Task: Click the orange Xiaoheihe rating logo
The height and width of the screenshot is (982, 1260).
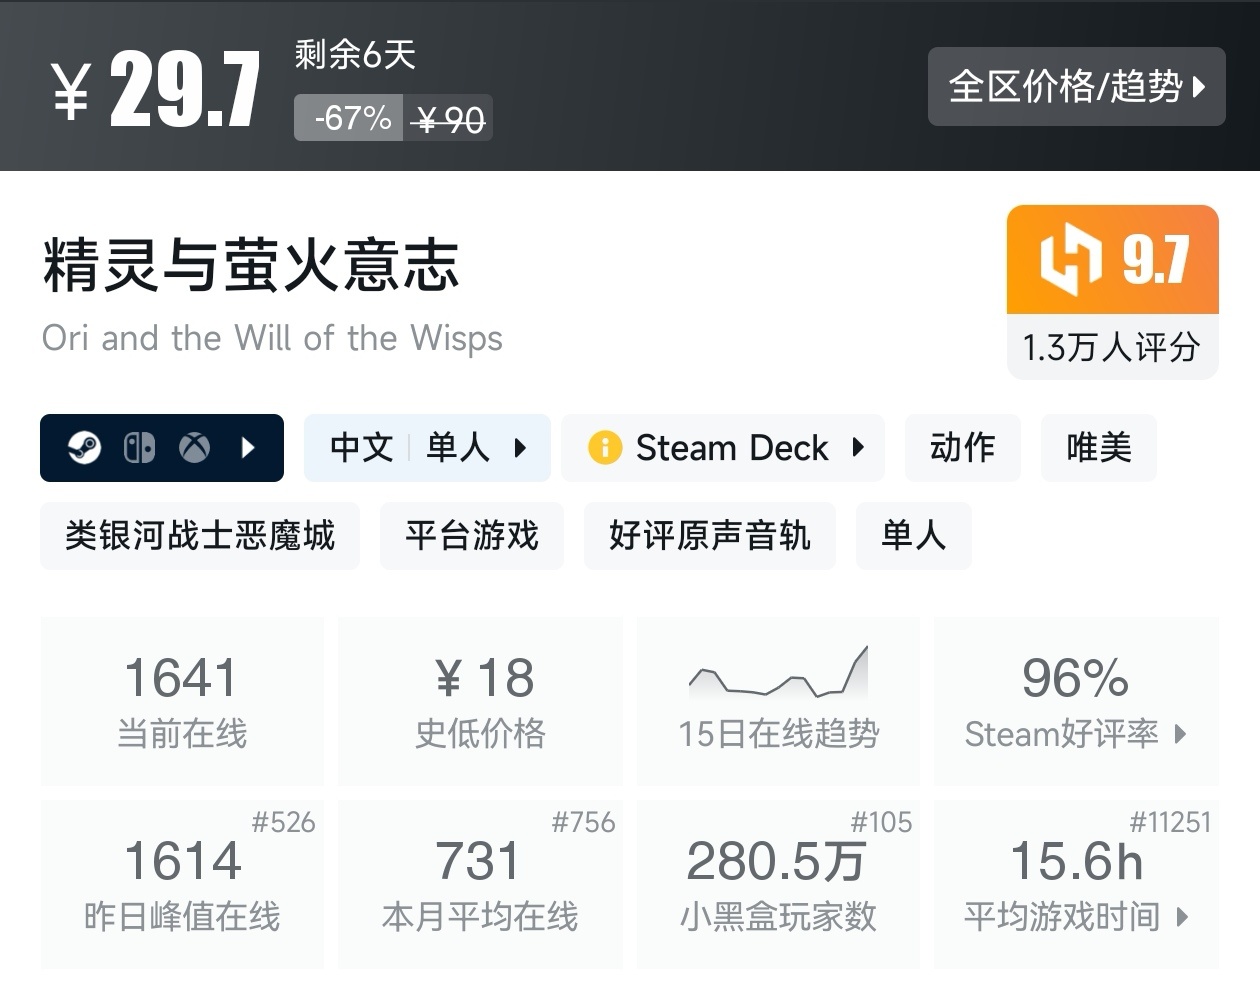Action: tap(1066, 259)
